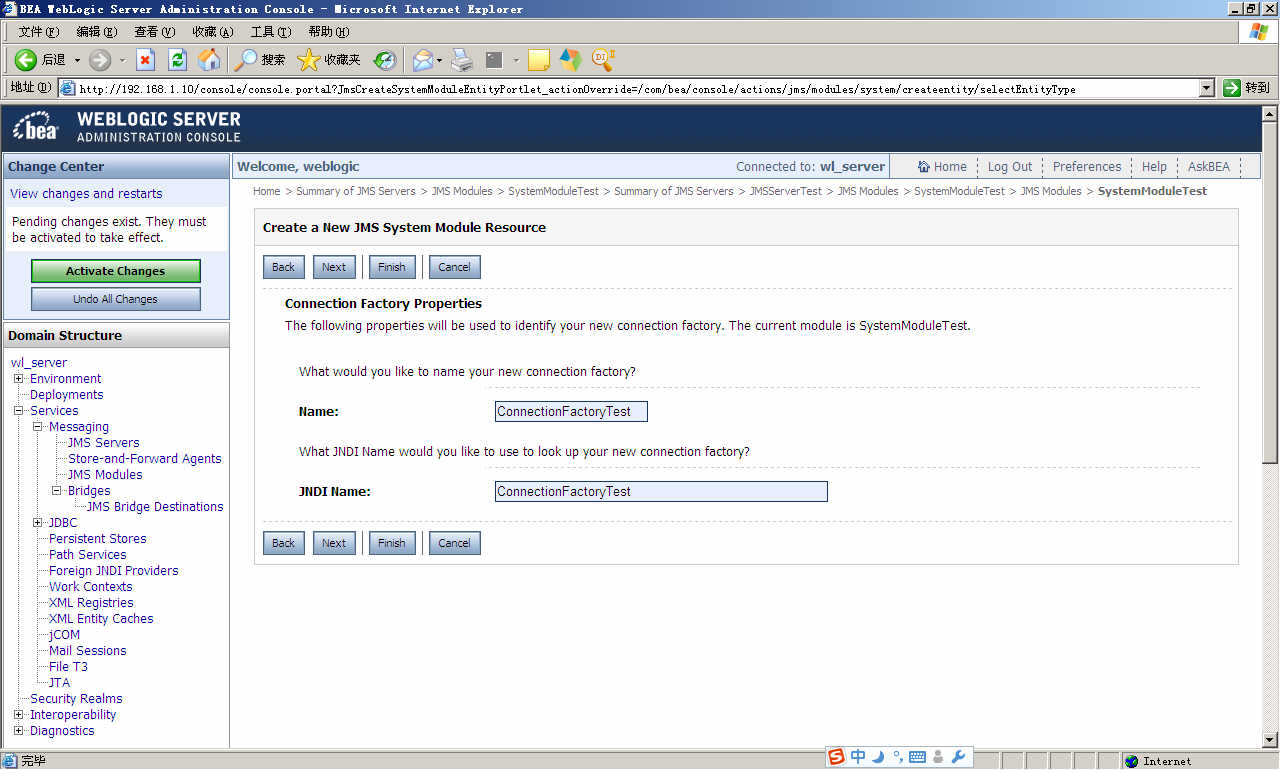The height and width of the screenshot is (770, 1280).
Task: Click the yellow note icon in toolbar
Action: tap(539, 60)
